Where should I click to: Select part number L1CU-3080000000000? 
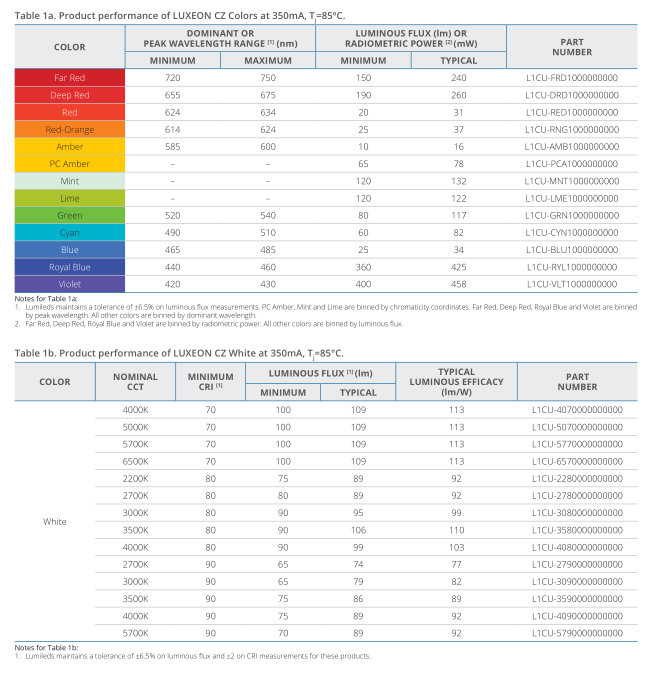coord(577,513)
